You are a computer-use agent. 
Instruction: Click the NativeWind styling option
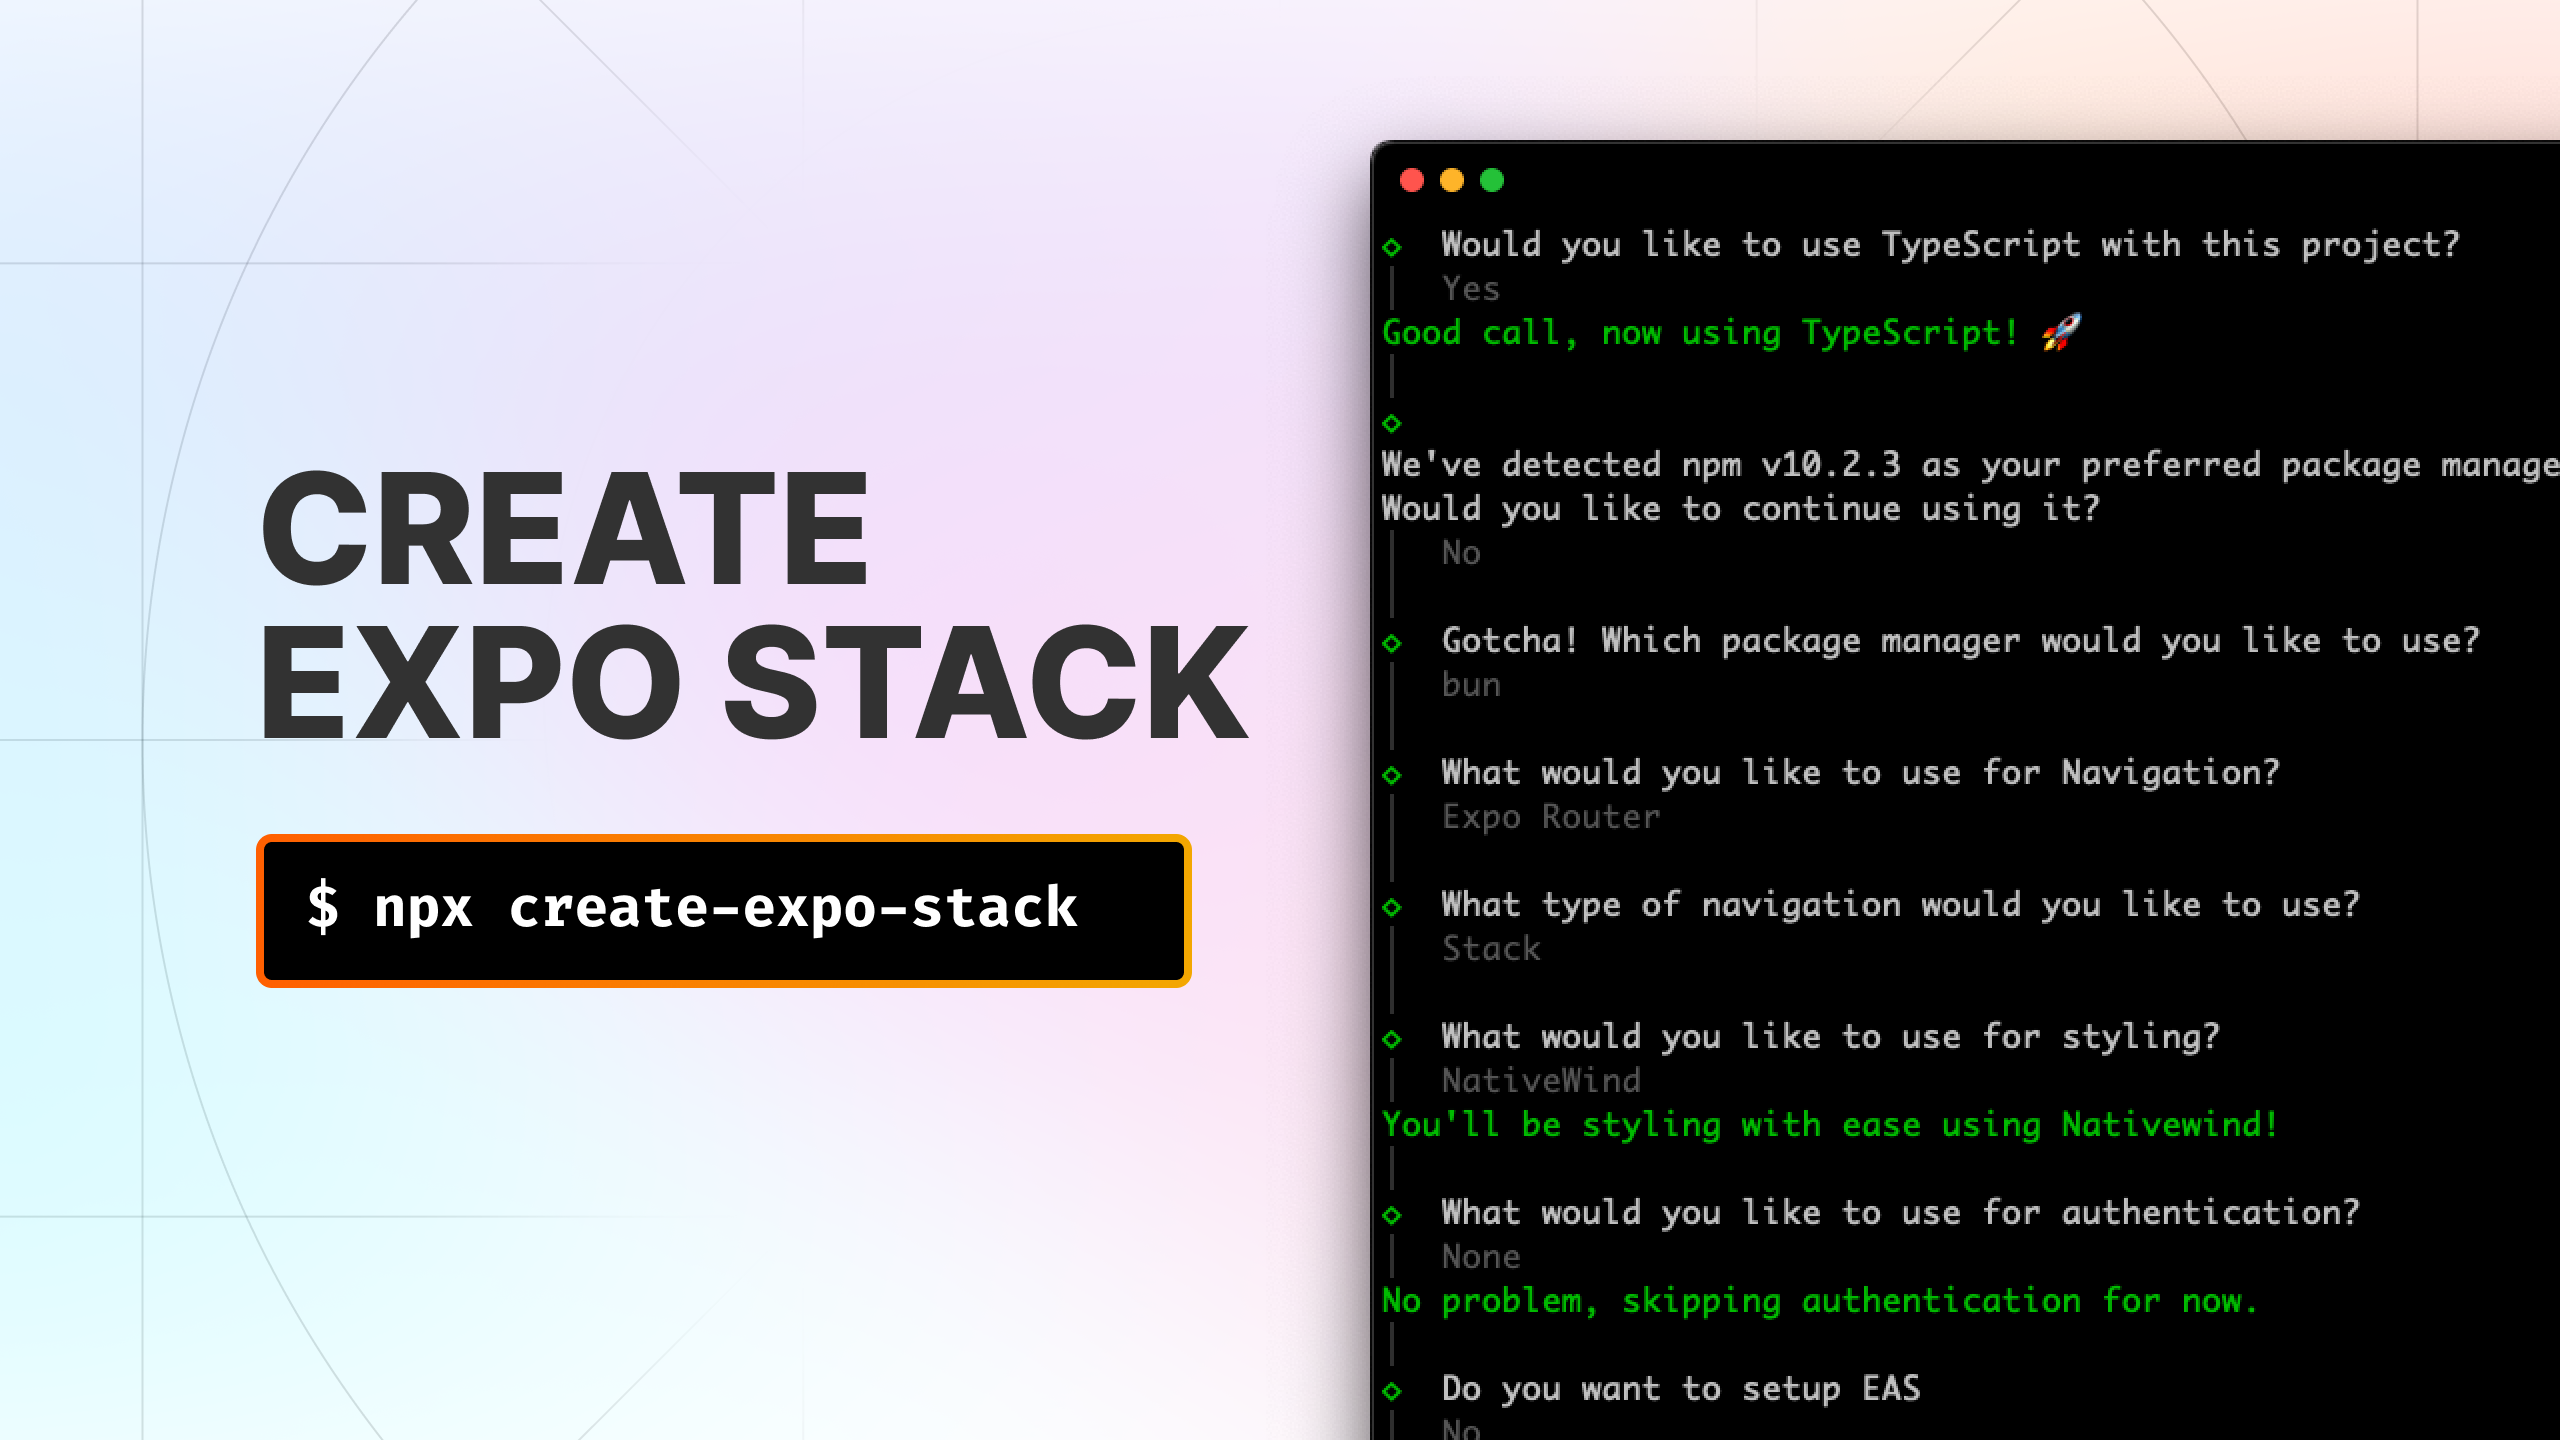pos(1541,1080)
